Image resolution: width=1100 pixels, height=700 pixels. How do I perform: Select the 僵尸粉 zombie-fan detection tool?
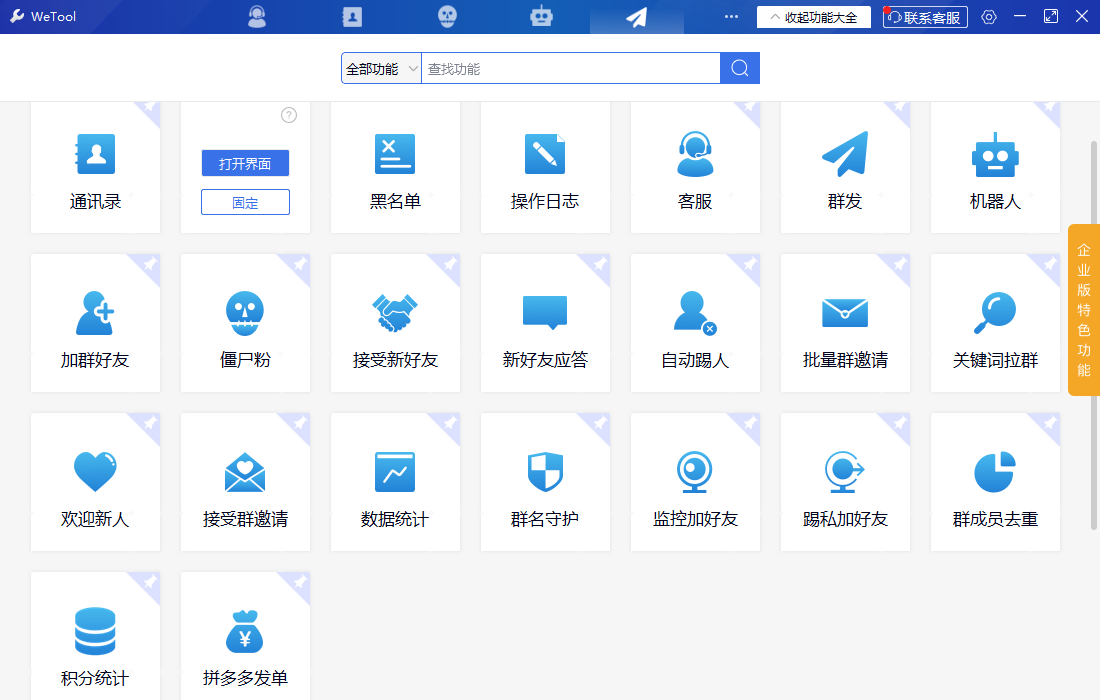coord(245,322)
